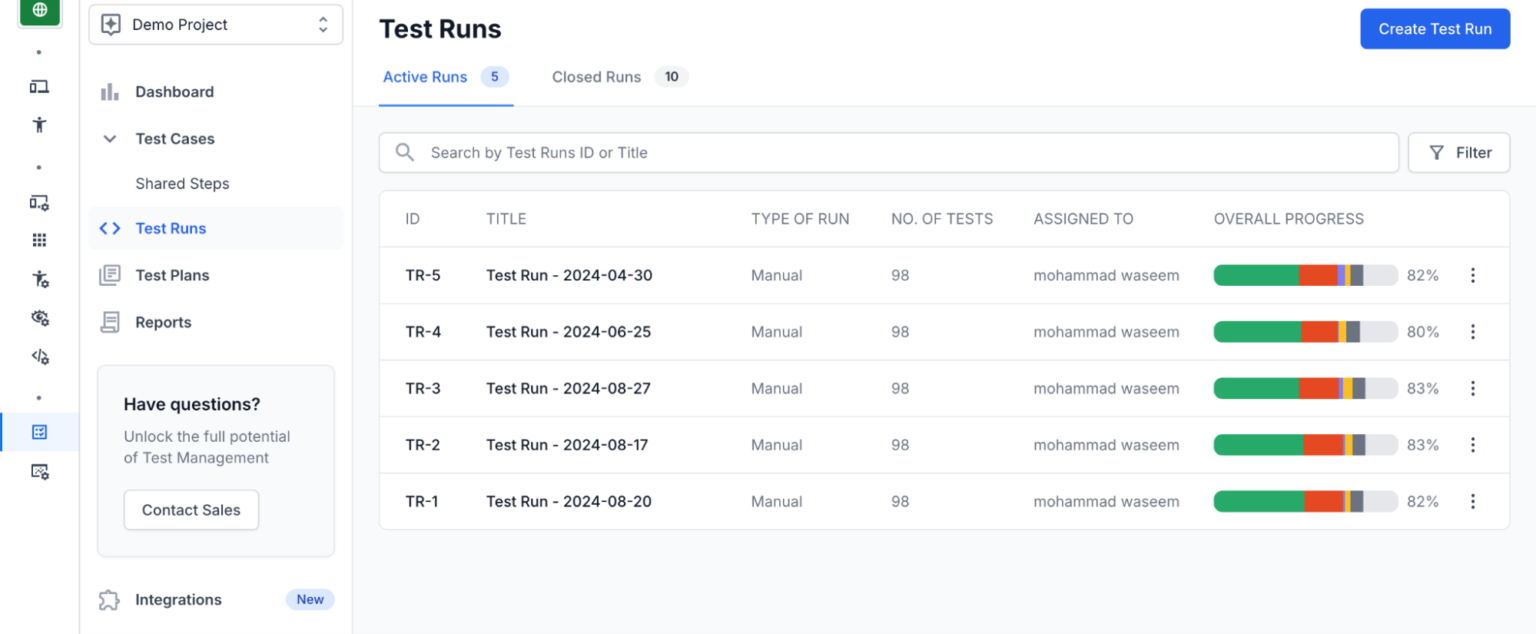Expand the Test Runs chevron in sidebar
The image size is (1536, 634).
coord(109,227)
